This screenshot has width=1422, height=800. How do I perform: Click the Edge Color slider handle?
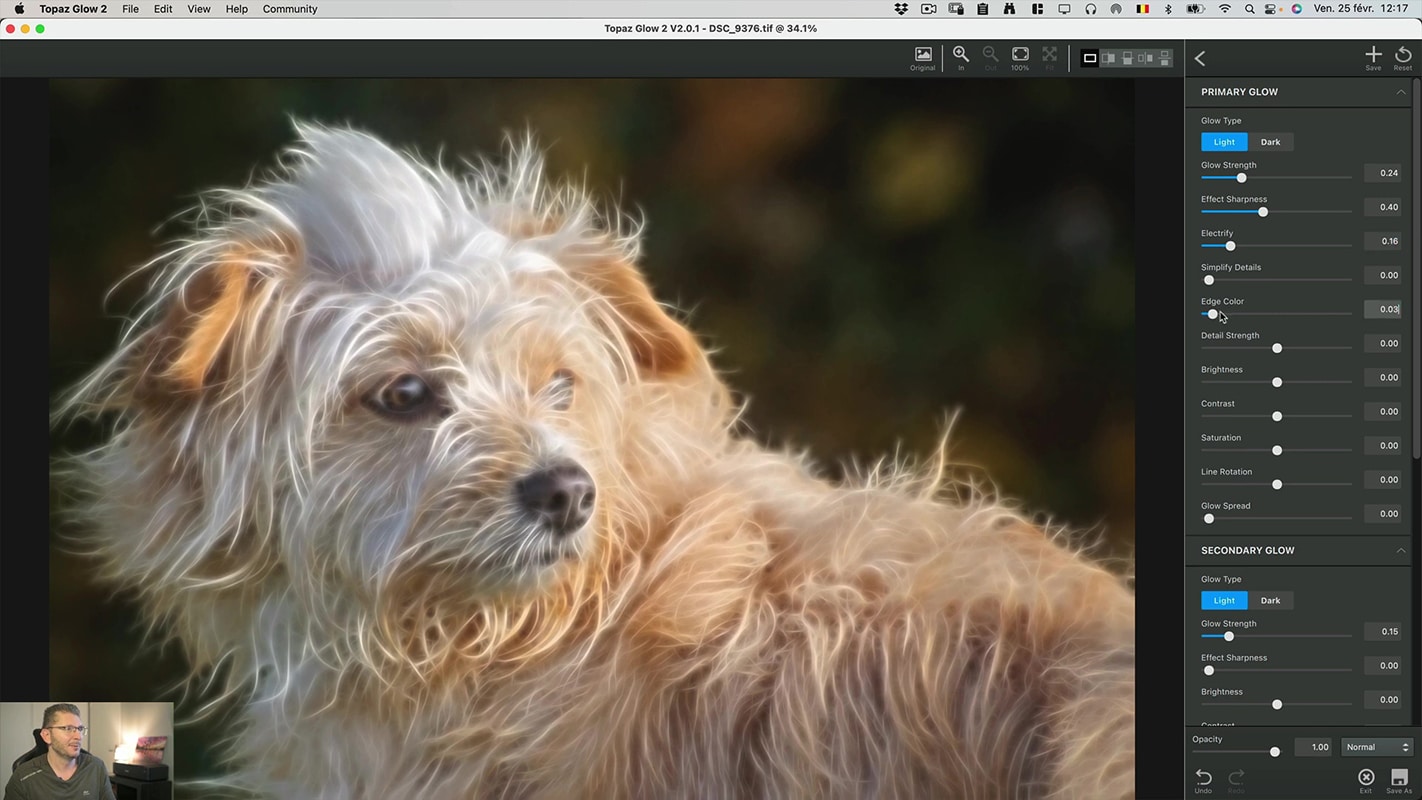tap(1213, 314)
